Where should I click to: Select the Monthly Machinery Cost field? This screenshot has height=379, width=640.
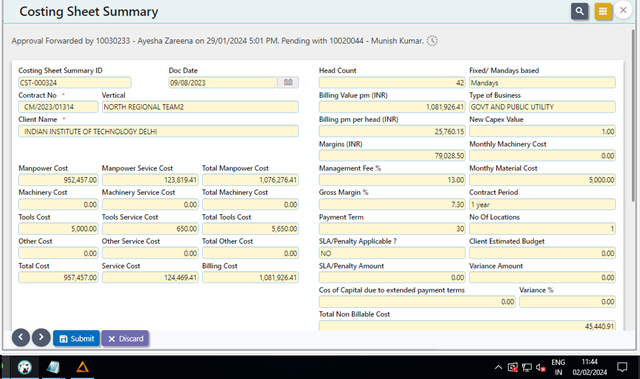pyautogui.click(x=542, y=155)
